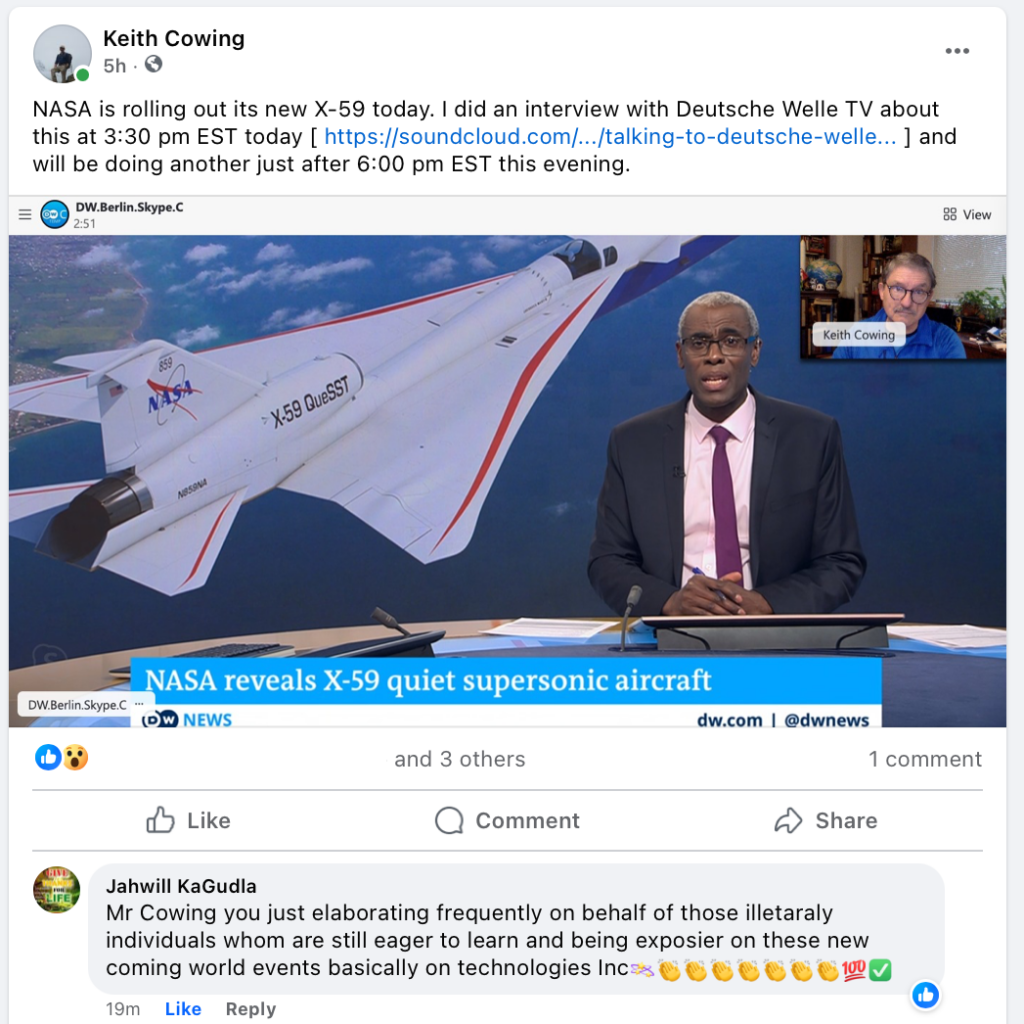The height and width of the screenshot is (1024, 1024).
Task: Open Keith Cowing's profile name link
Action: click(174, 39)
